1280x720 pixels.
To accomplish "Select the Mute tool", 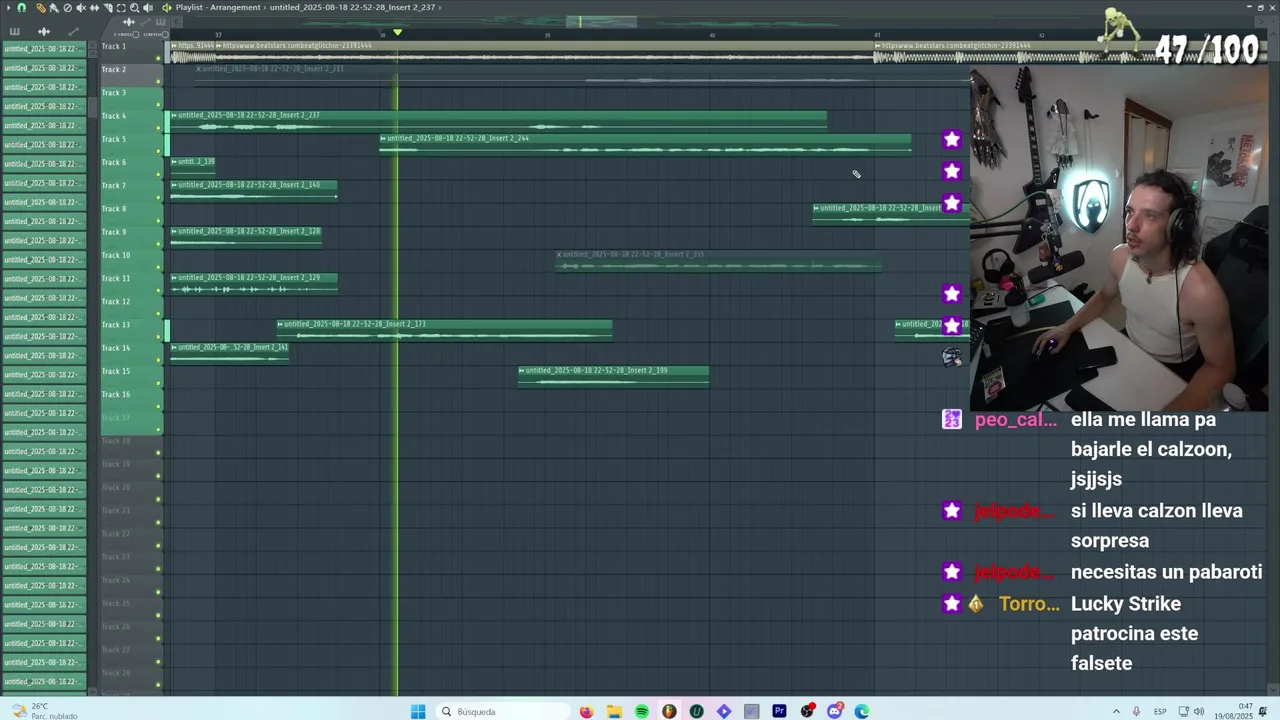I will click(x=81, y=7).
